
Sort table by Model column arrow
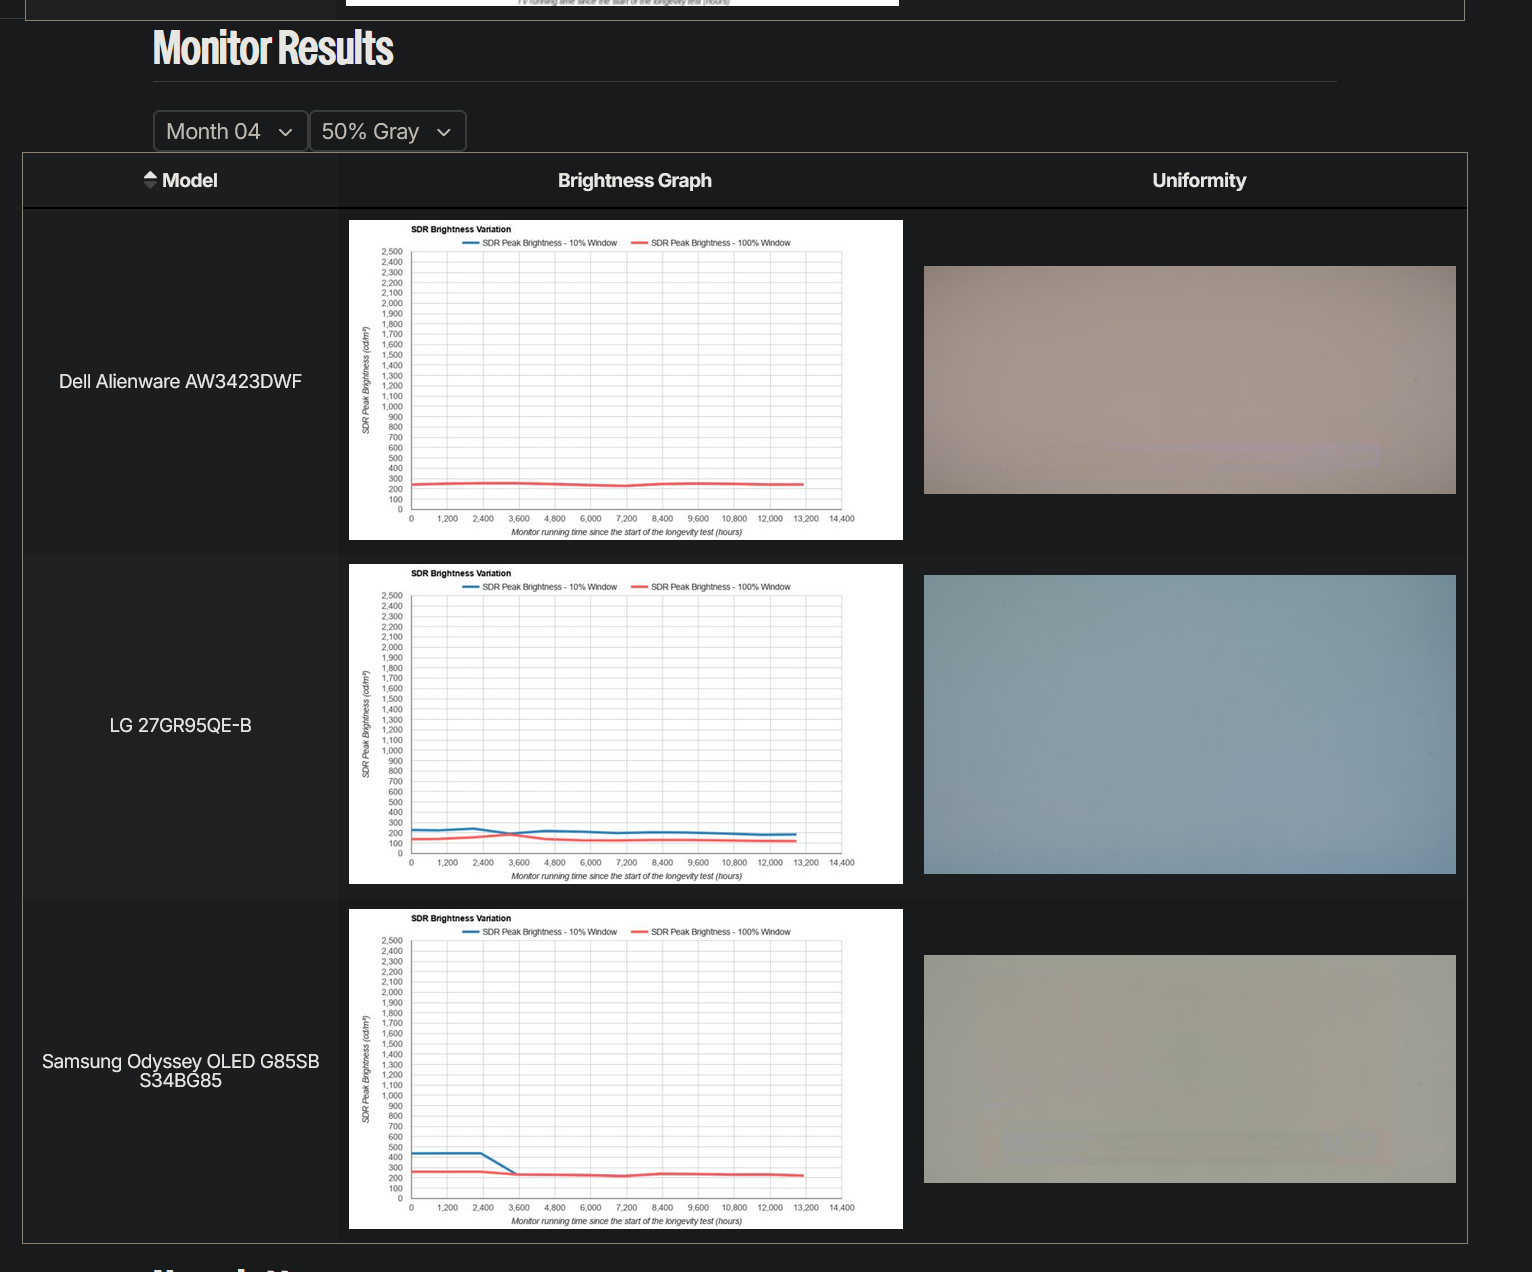pos(150,180)
